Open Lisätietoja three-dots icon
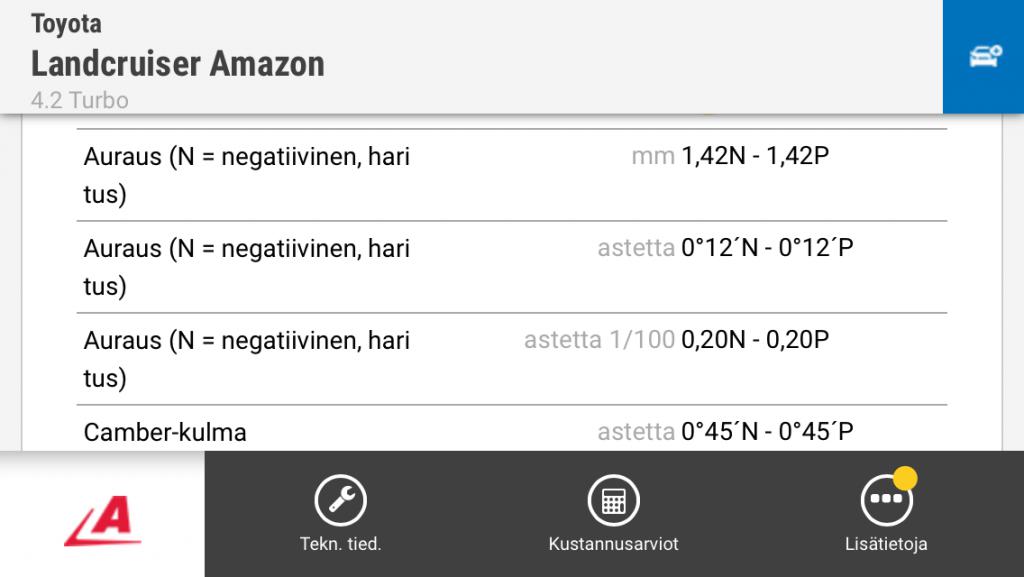Image resolution: width=1024 pixels, height=577 pixels. (x=886, y=500)
